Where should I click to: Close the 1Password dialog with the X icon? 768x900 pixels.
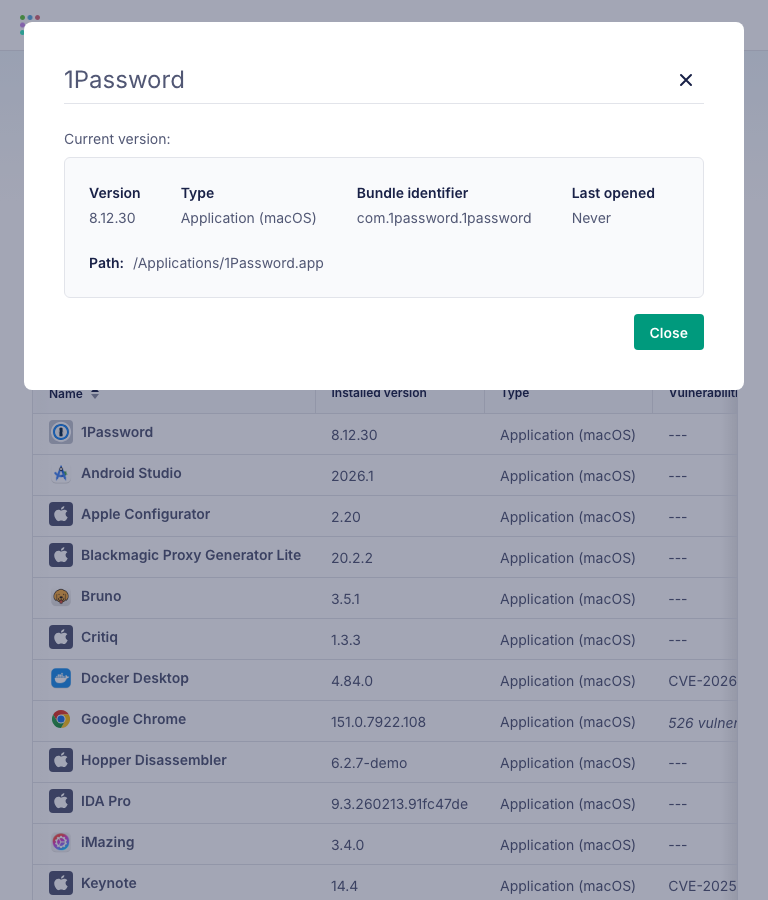685,80
